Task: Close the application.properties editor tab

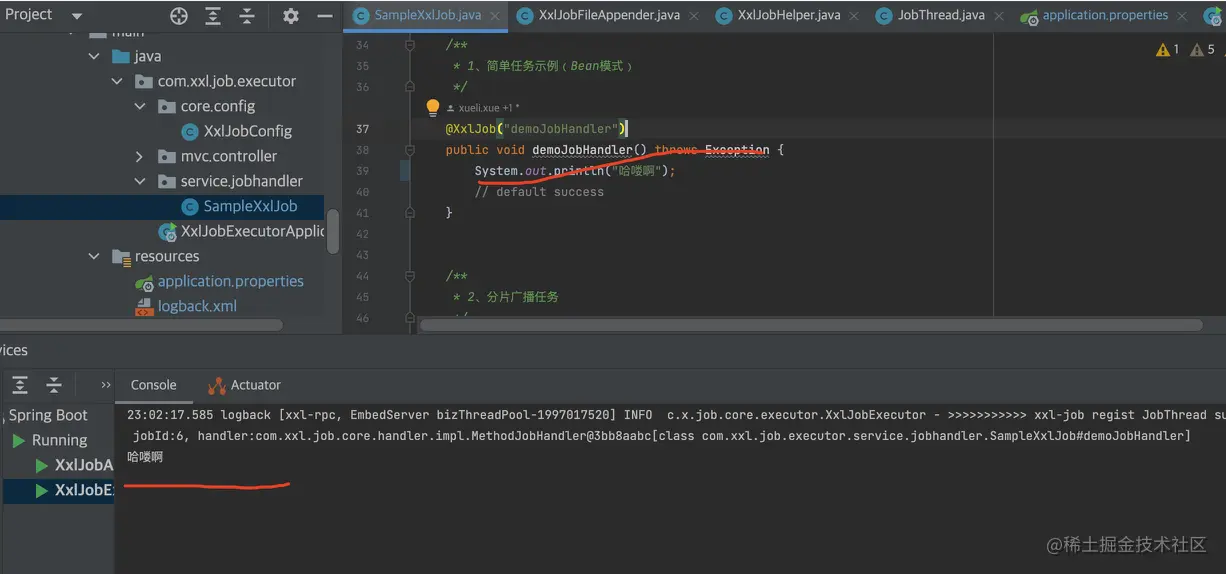Action: point(1182,17)
